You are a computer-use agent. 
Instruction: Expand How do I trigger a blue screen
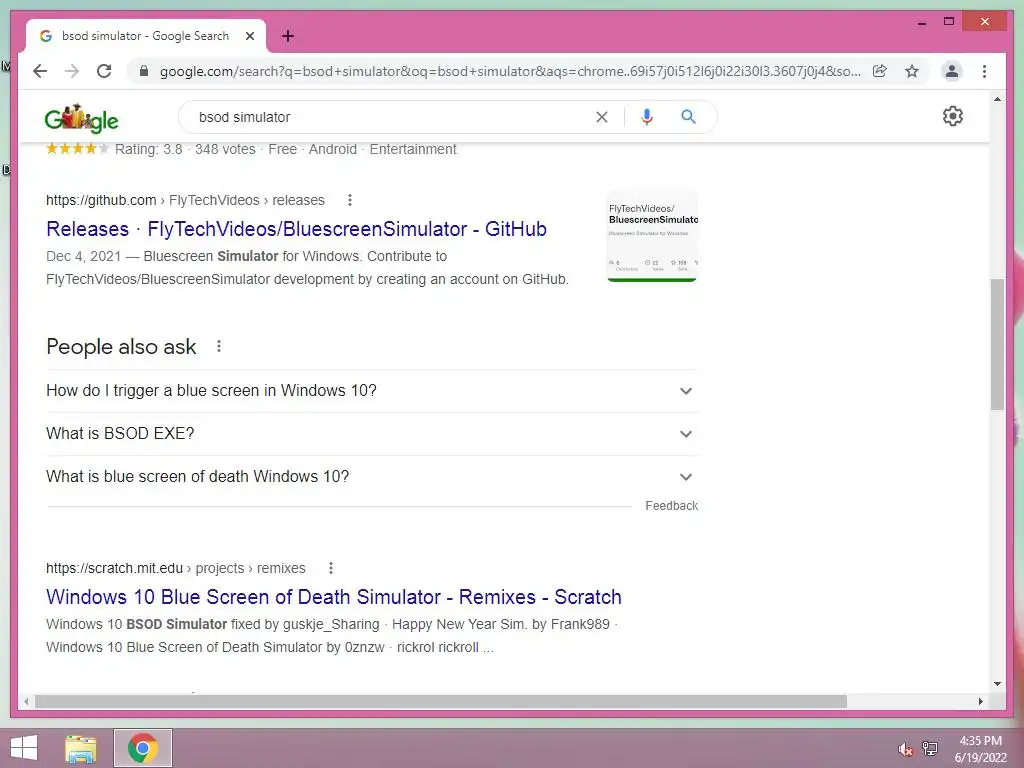(372, 391)
